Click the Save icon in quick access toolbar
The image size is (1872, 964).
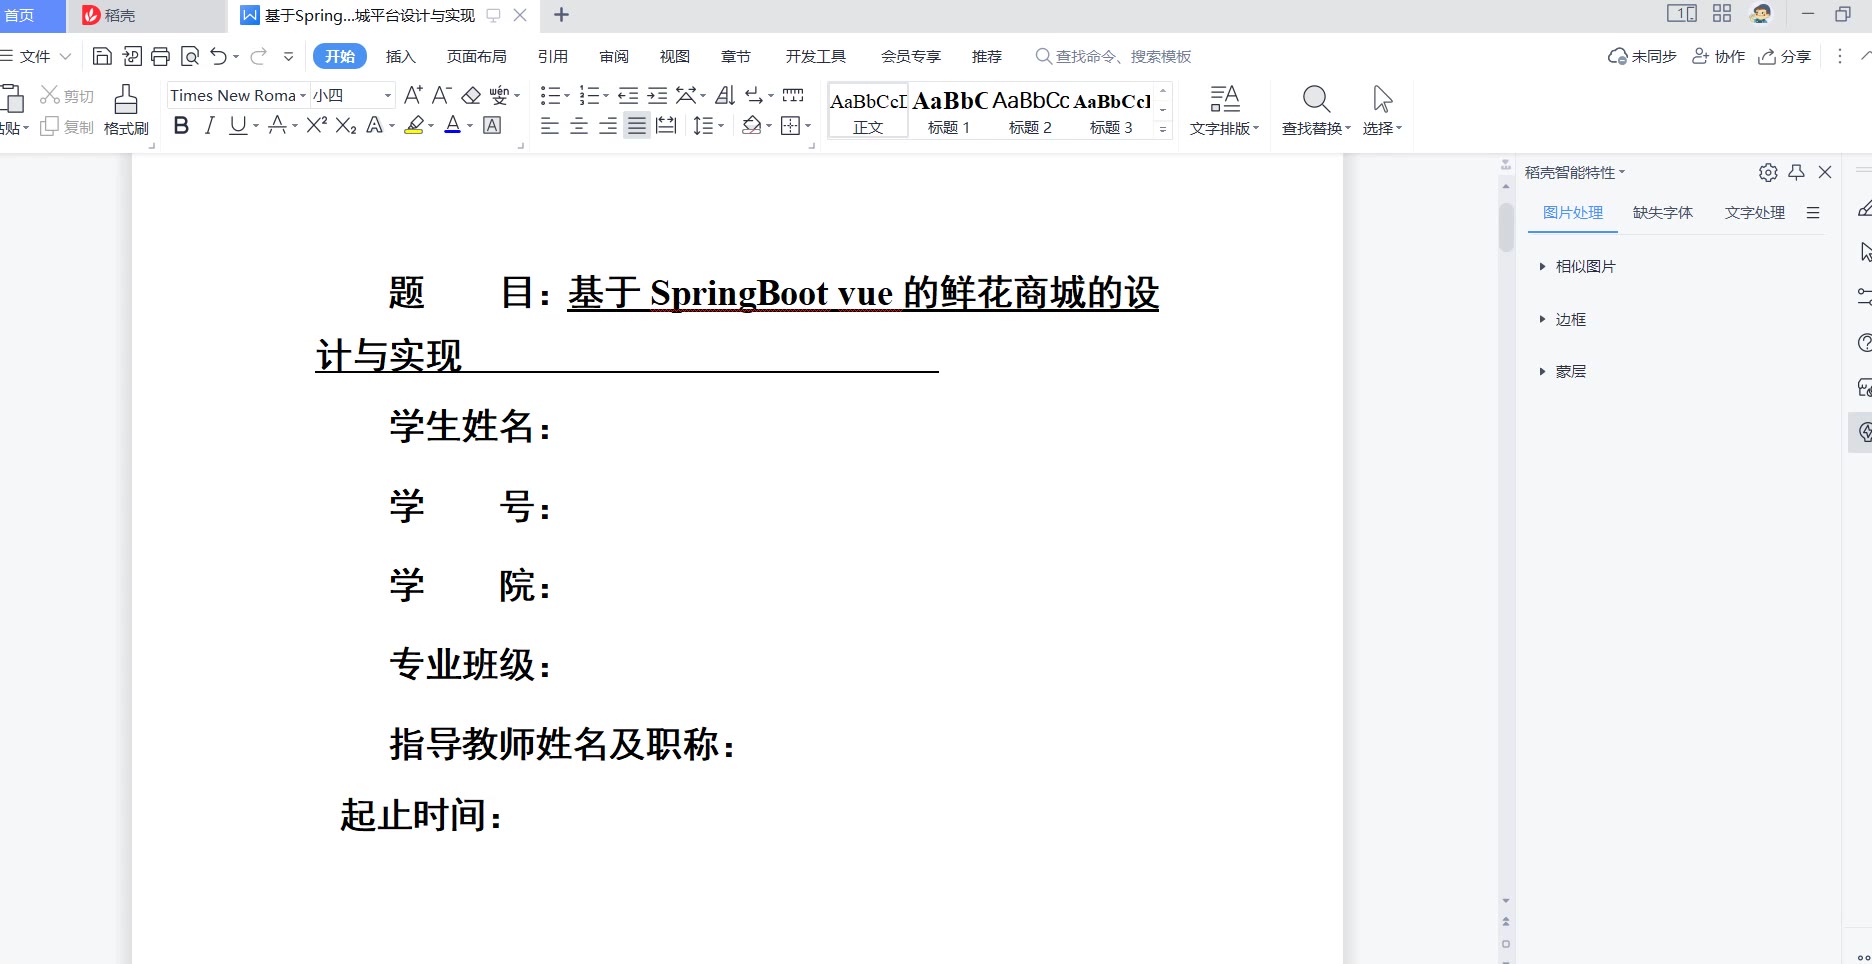click(102, 56)
